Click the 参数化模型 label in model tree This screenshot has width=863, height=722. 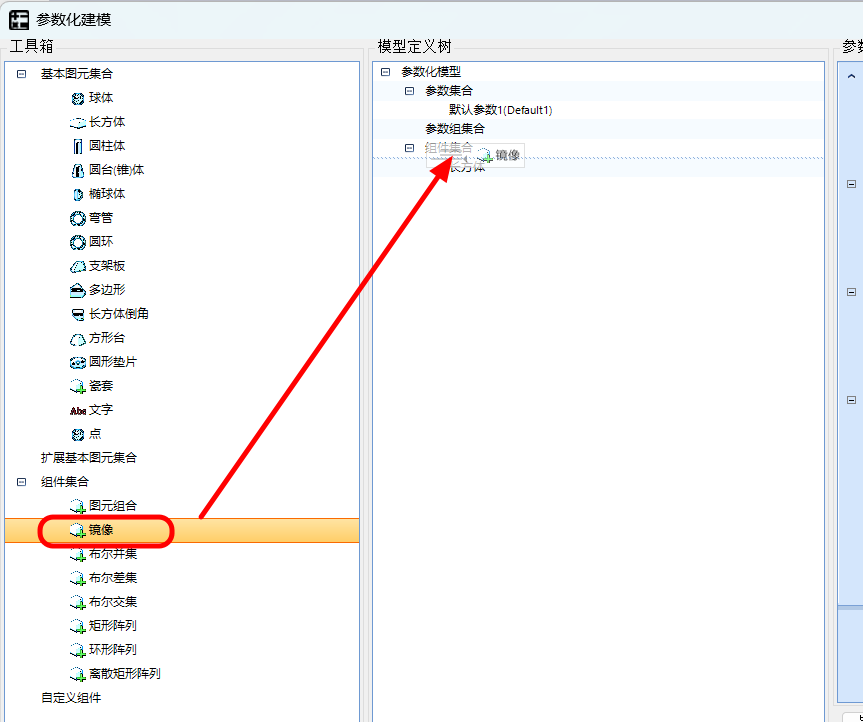pyautogui.click(x=431, y=72)
